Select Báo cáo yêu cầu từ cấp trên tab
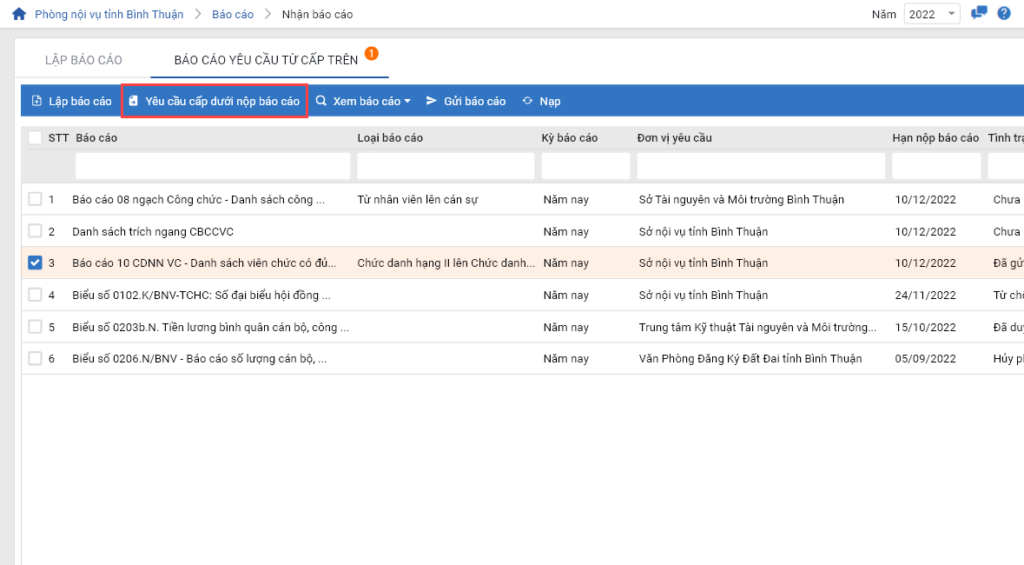 pyautogui.click(x=265, y=60)
